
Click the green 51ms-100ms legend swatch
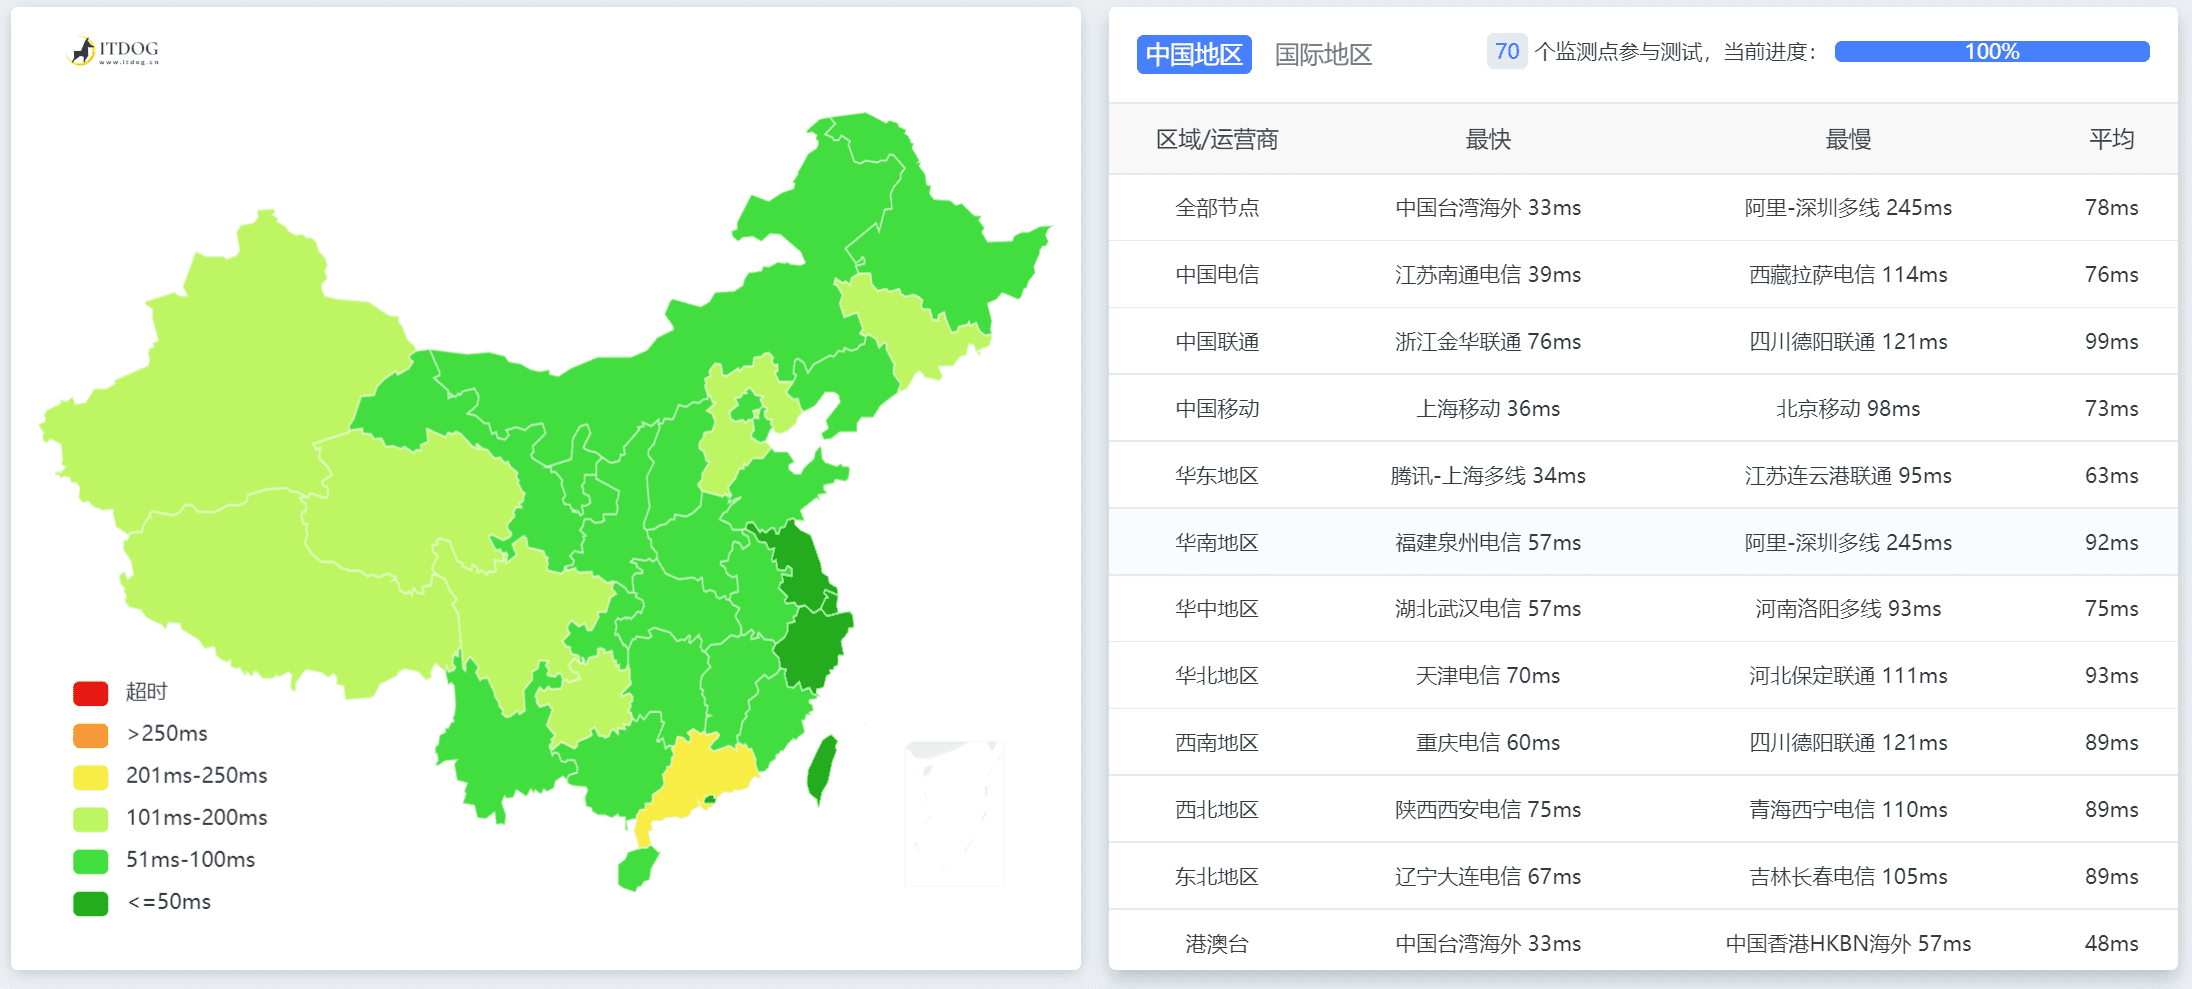[x=90, y=861]
